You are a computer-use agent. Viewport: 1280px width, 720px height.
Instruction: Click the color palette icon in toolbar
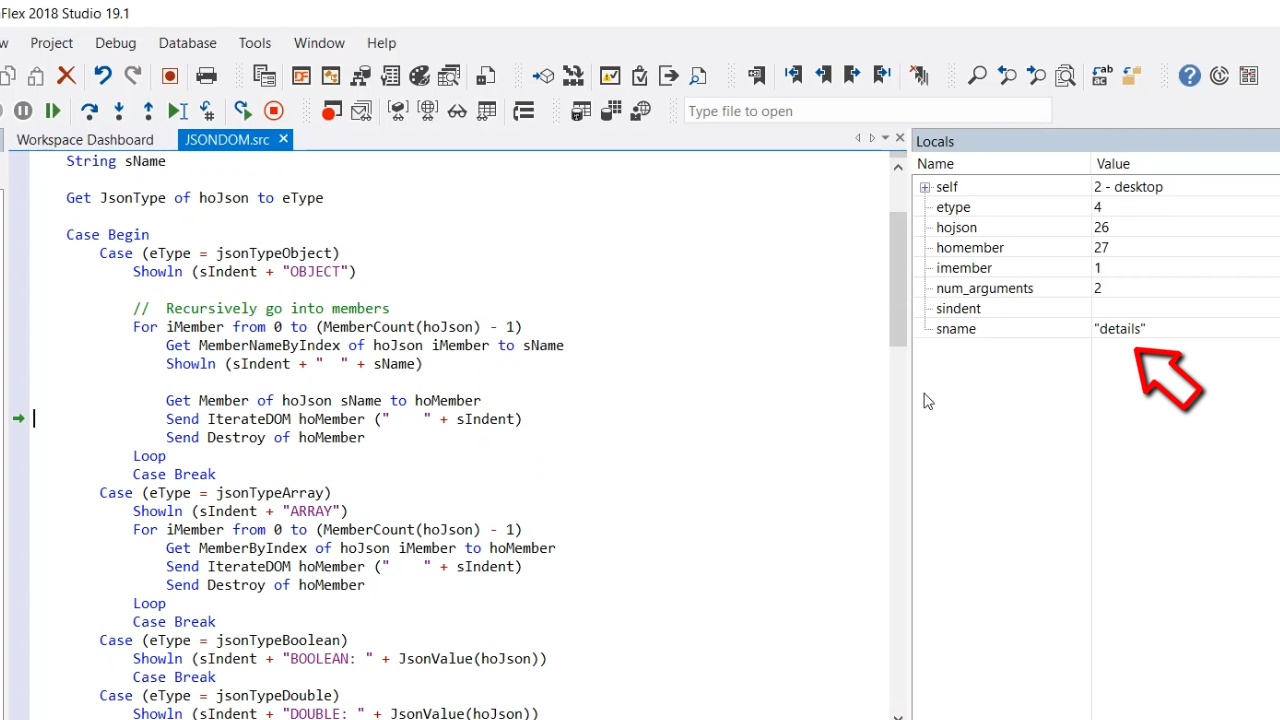[420, 75]
